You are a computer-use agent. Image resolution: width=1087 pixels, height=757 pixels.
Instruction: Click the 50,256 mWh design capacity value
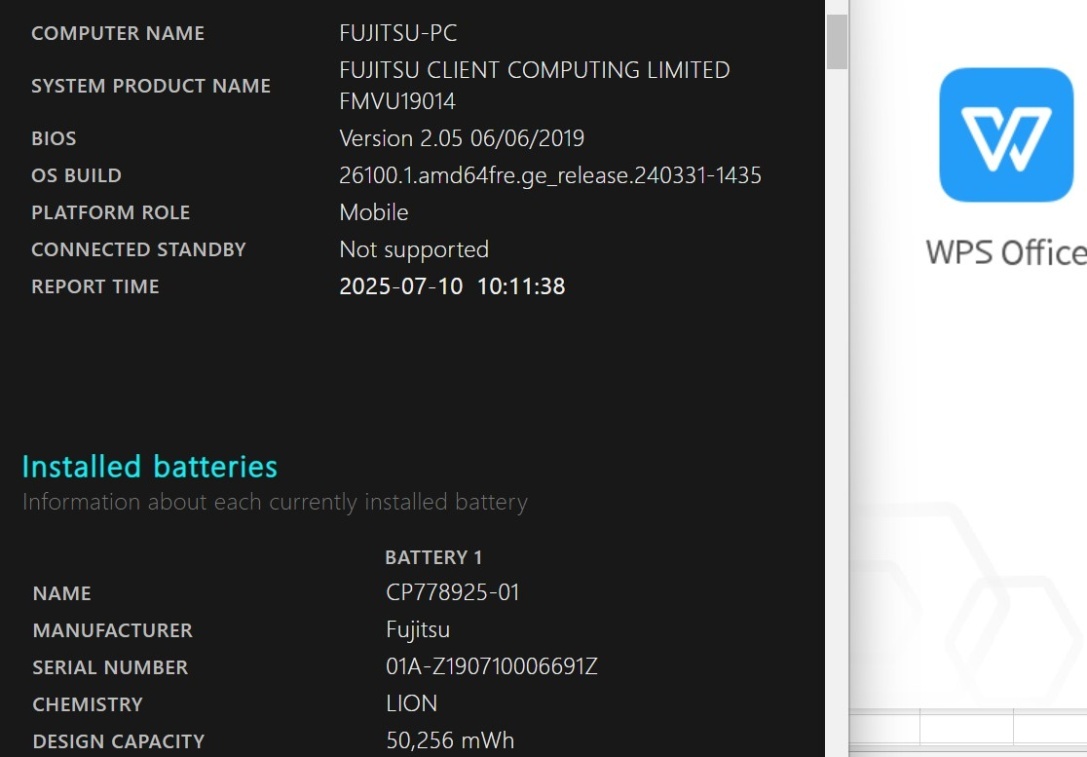tap(450, 741)
